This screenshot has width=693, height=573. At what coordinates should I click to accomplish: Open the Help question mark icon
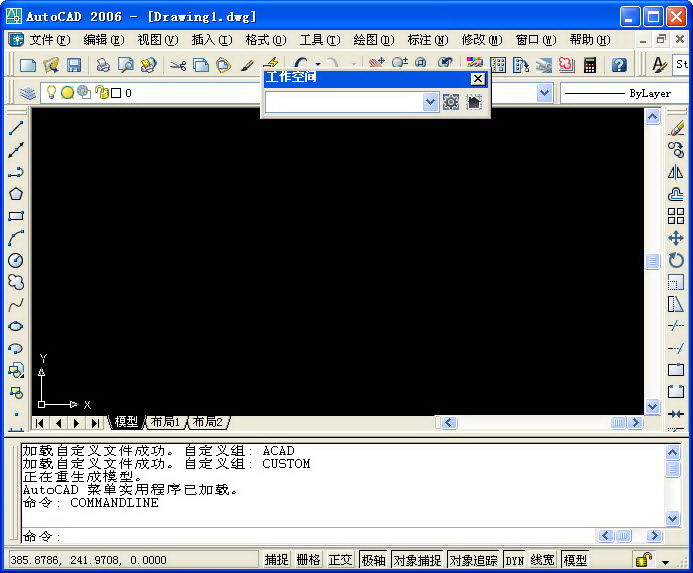(619, 65)
